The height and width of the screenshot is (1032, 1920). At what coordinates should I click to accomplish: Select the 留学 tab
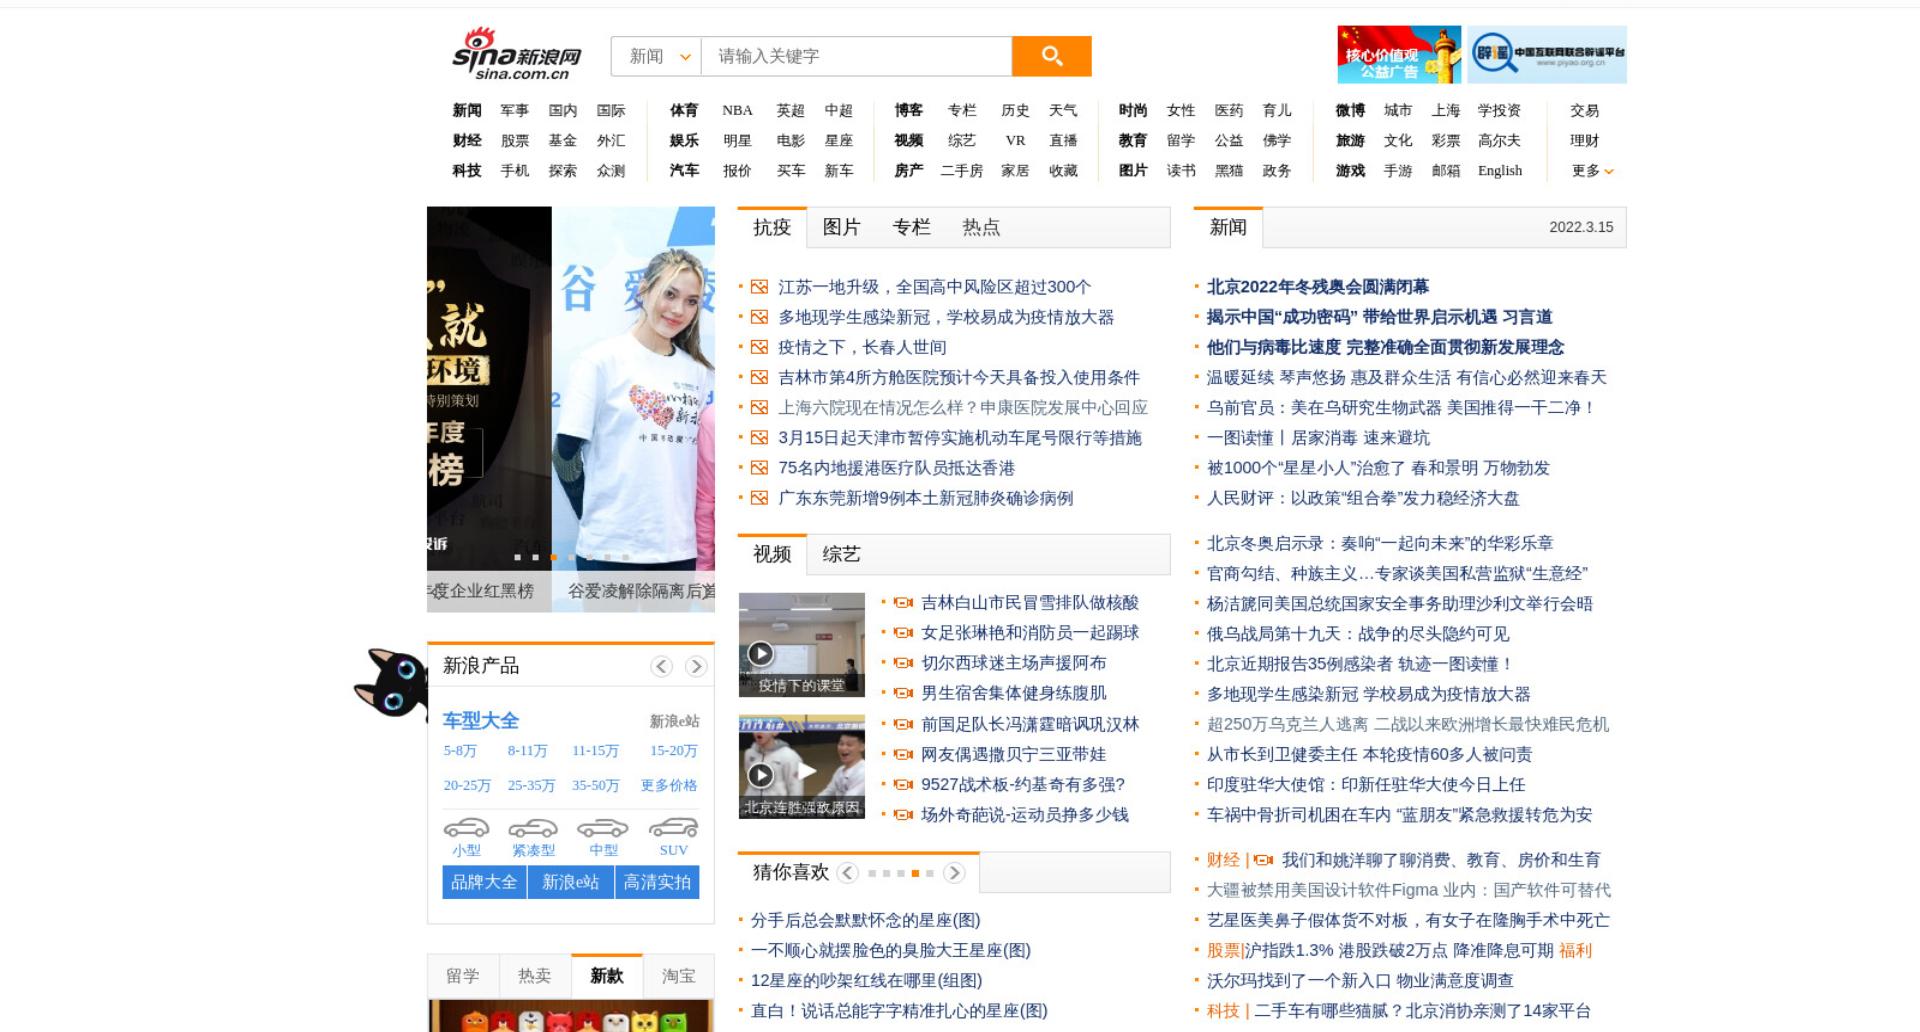[x=462, y=976]
